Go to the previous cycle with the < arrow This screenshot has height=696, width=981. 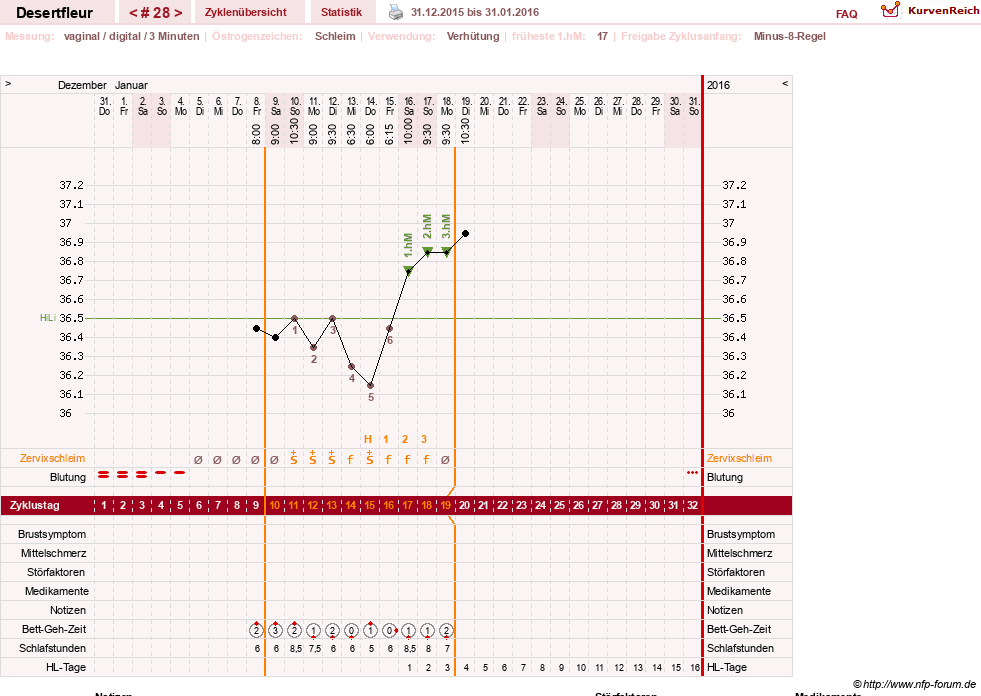click(133, 13)
